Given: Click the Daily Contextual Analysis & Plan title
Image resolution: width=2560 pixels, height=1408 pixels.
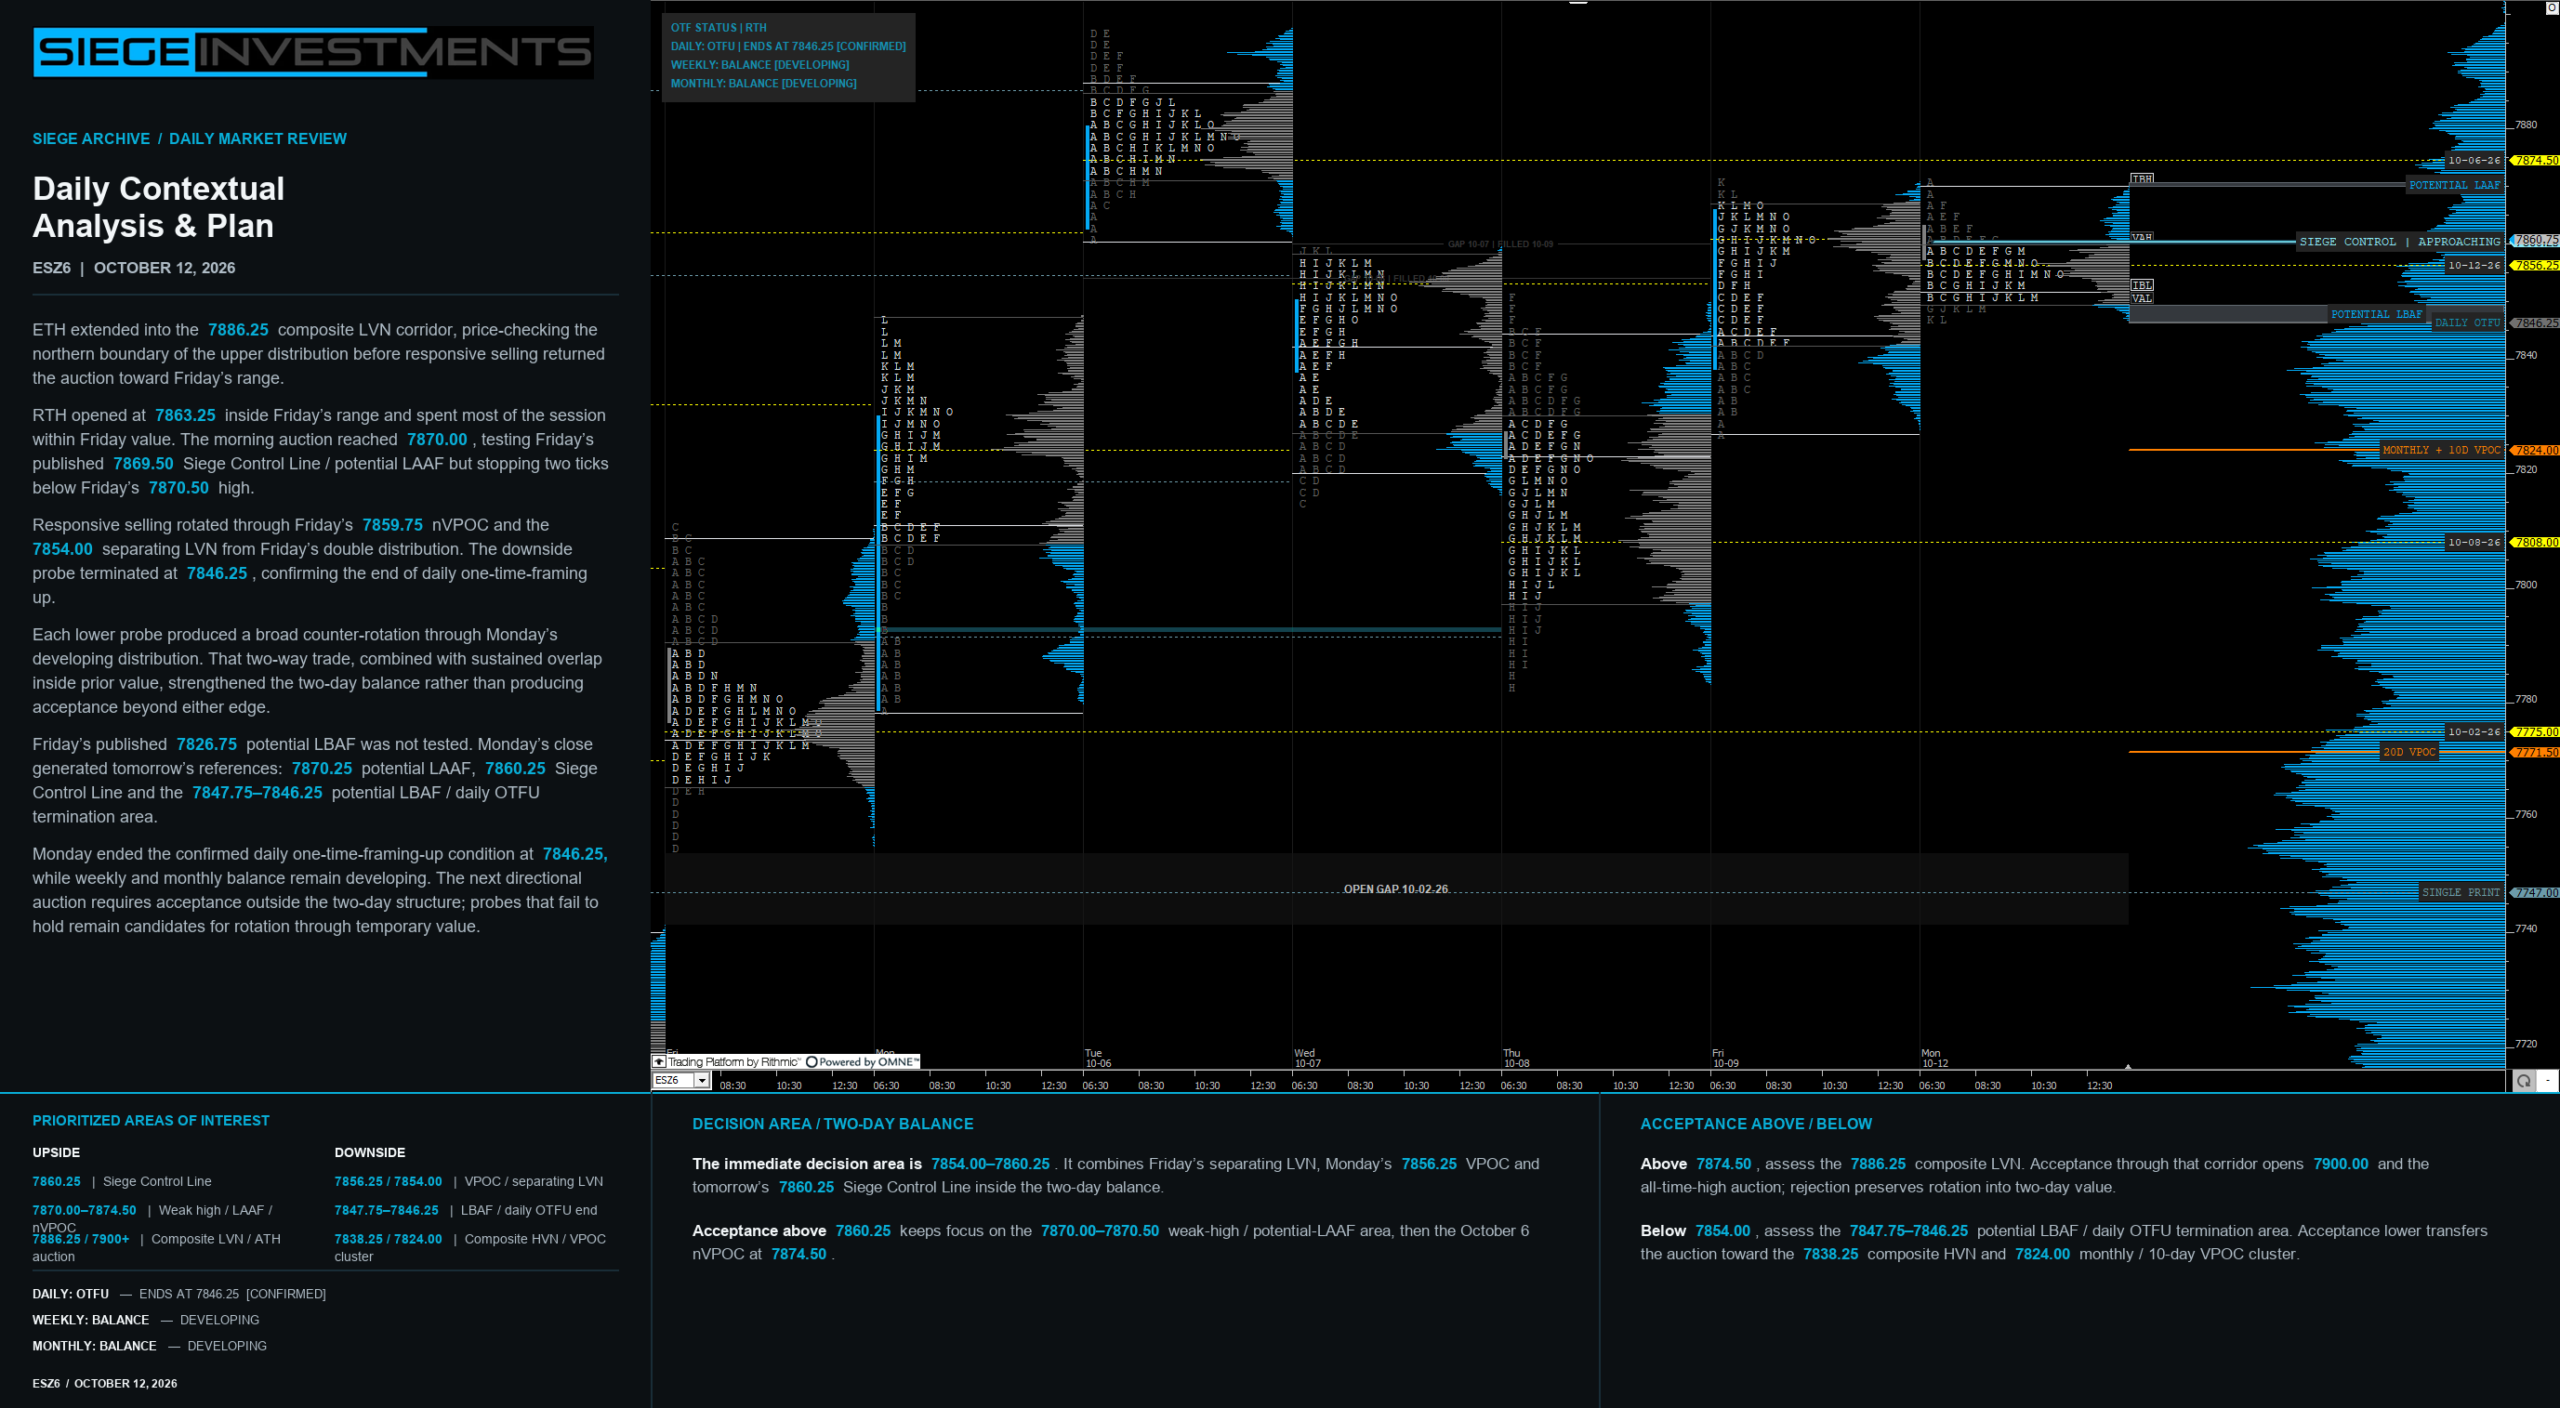Looking at the screenshot, I should coord(158,207).
